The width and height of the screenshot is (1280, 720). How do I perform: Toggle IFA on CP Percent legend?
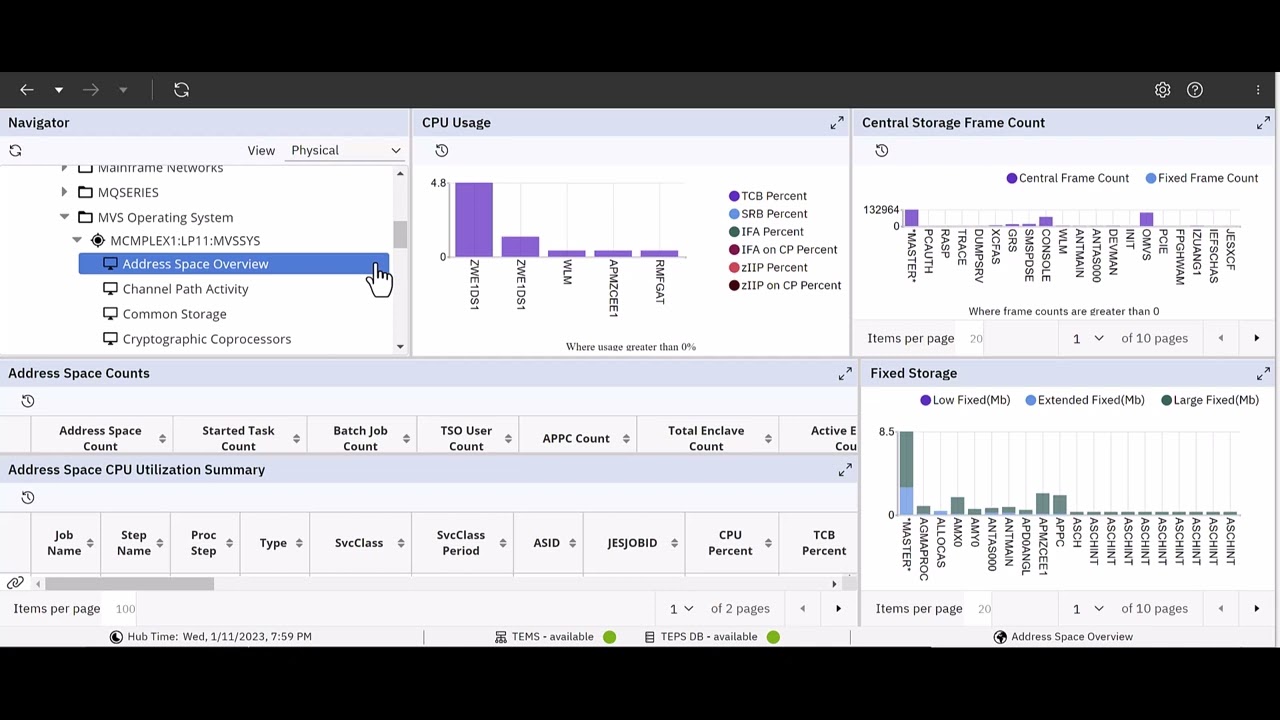tap(783, 250)
